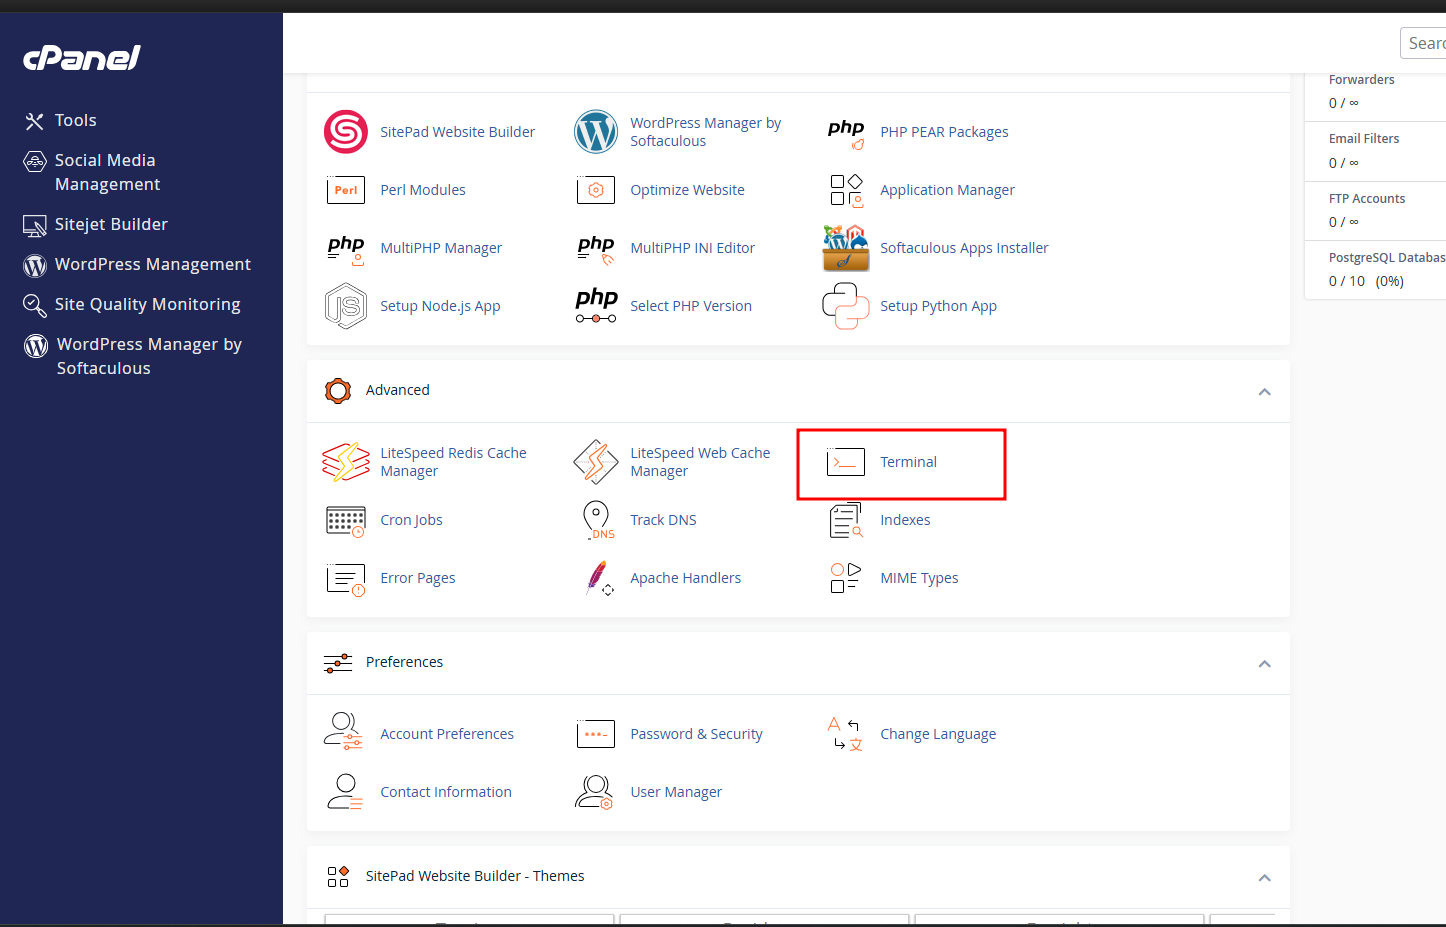Click the Track DNS icon
The image size is (1446, 927).
[x=598, y=520]
